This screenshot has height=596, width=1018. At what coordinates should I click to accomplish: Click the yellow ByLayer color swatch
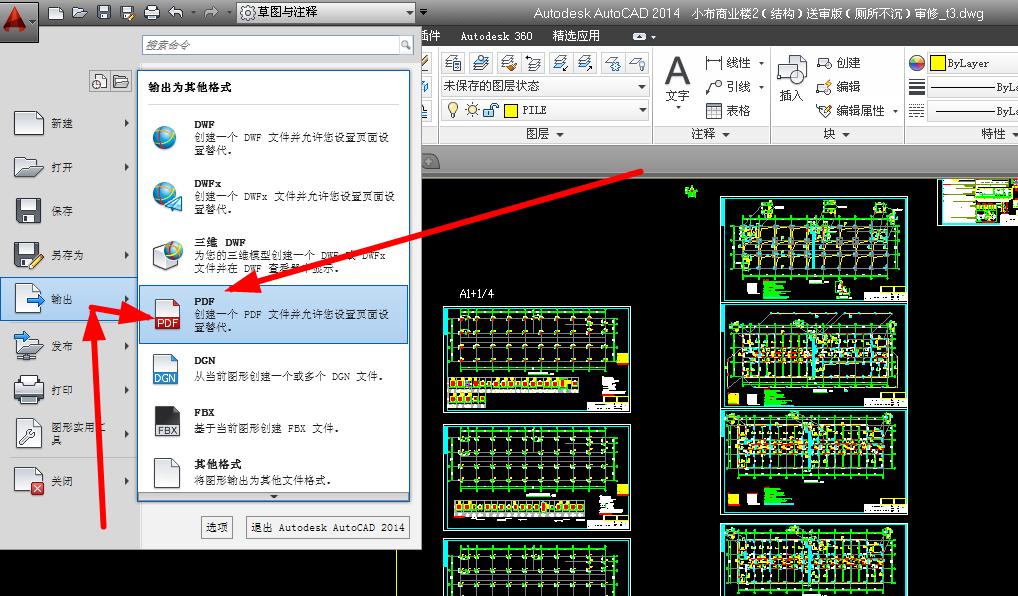[937, 63]
